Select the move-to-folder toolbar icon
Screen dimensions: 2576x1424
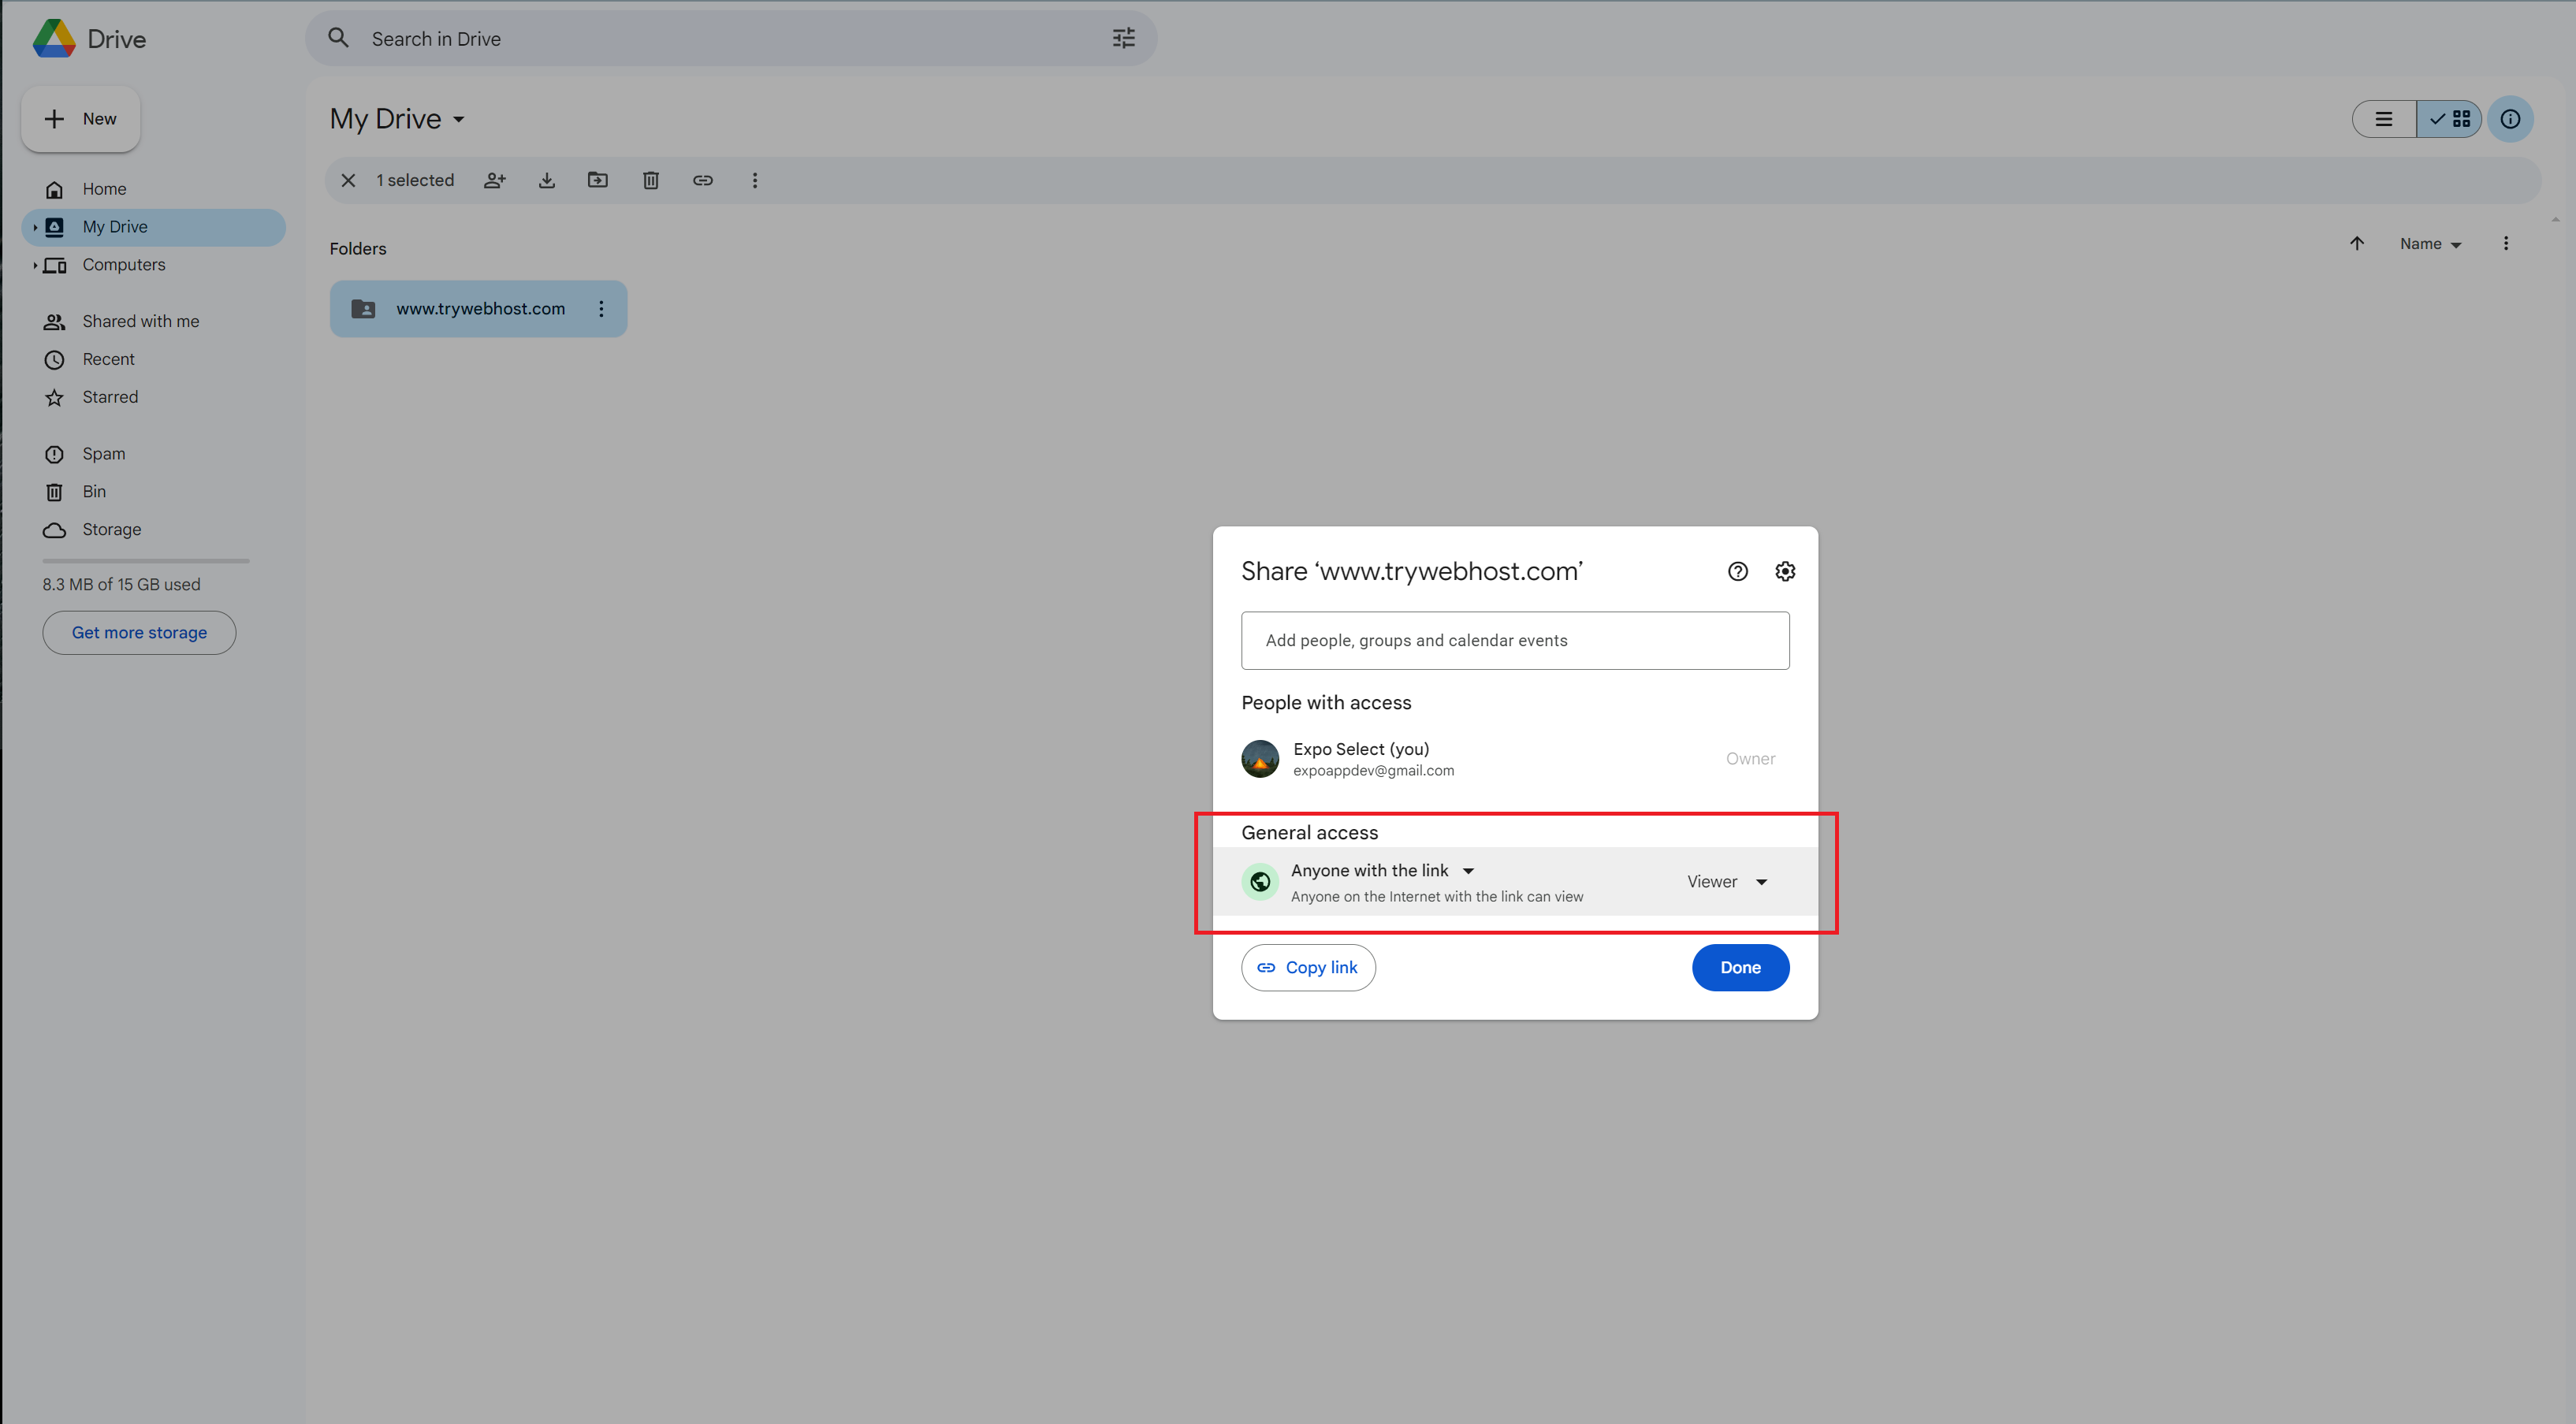[x=598, y=180]
